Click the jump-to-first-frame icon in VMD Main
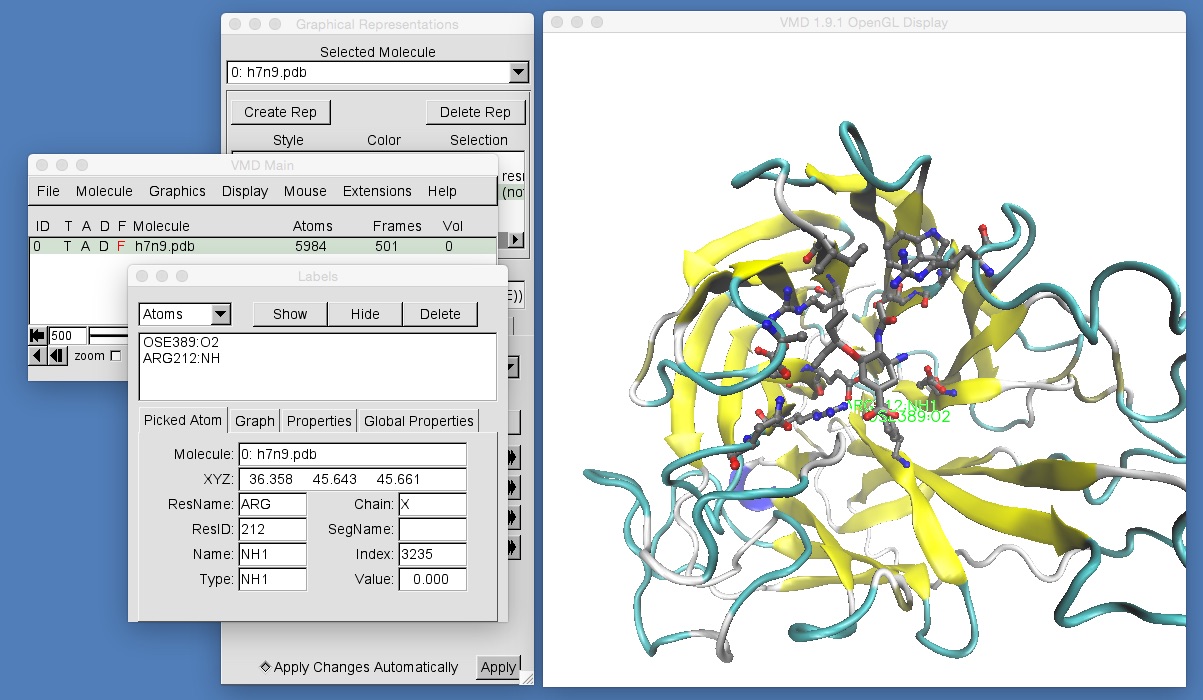 click(36, 336)
